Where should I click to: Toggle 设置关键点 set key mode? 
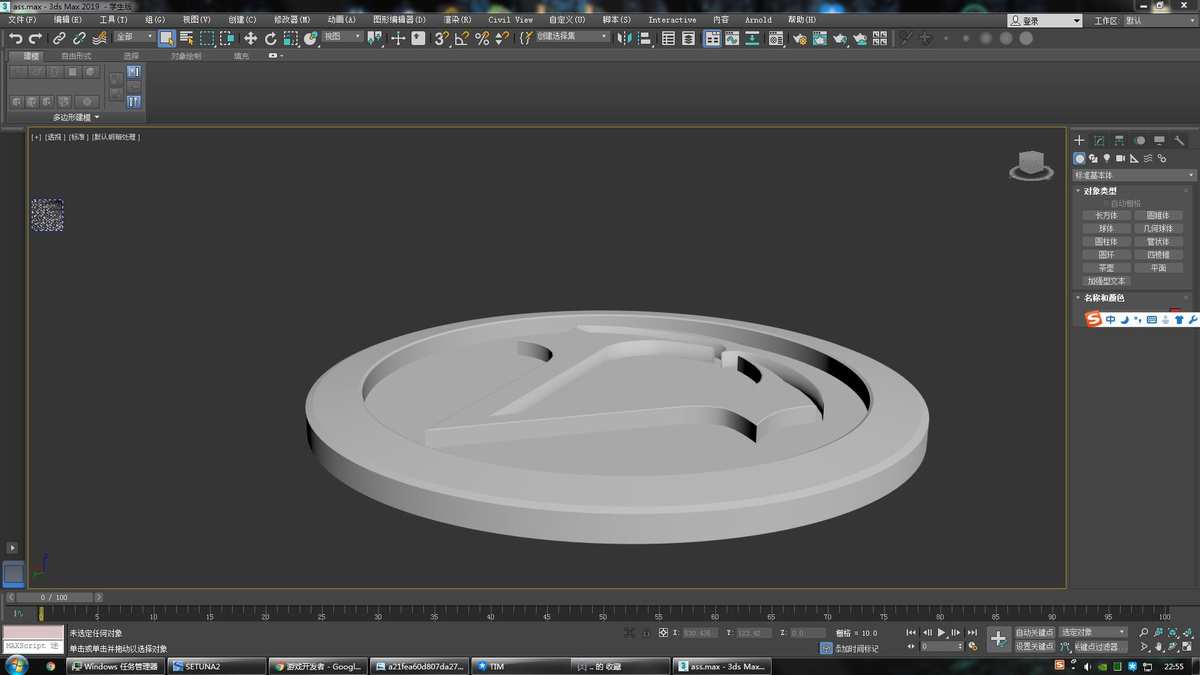(x=1034, y=646)
